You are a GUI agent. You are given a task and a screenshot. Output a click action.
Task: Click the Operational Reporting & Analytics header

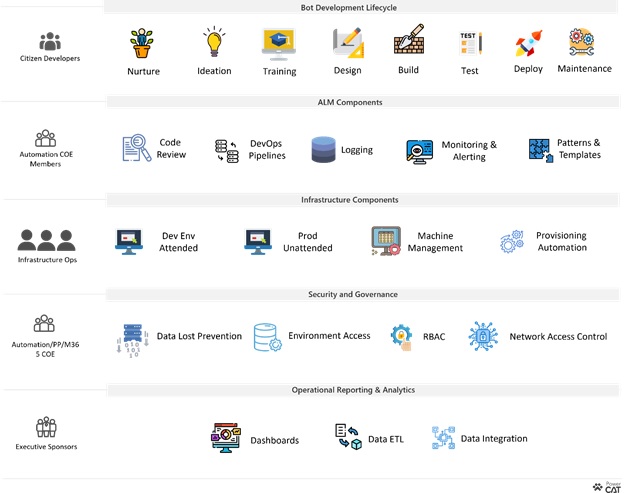click(363, 390)
